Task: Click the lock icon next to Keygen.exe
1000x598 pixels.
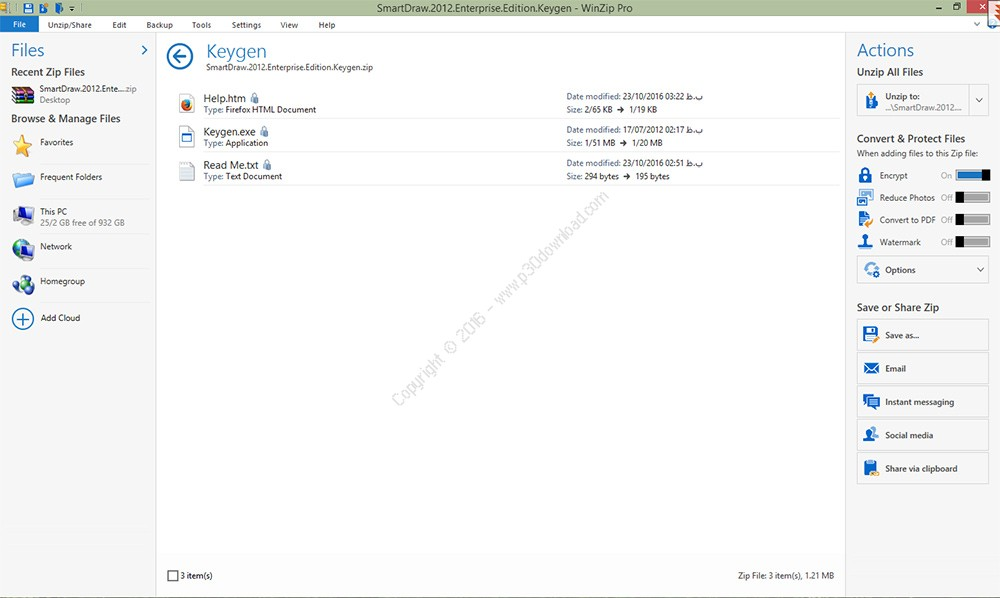Action: (x=264, y=131)
